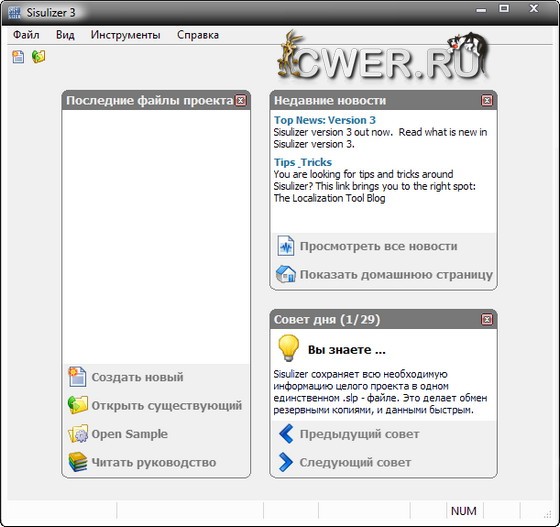Viewport: 560px width, 527px height.
Task: Click the light bulb tip icon
Action: click(x=288, y=348)
